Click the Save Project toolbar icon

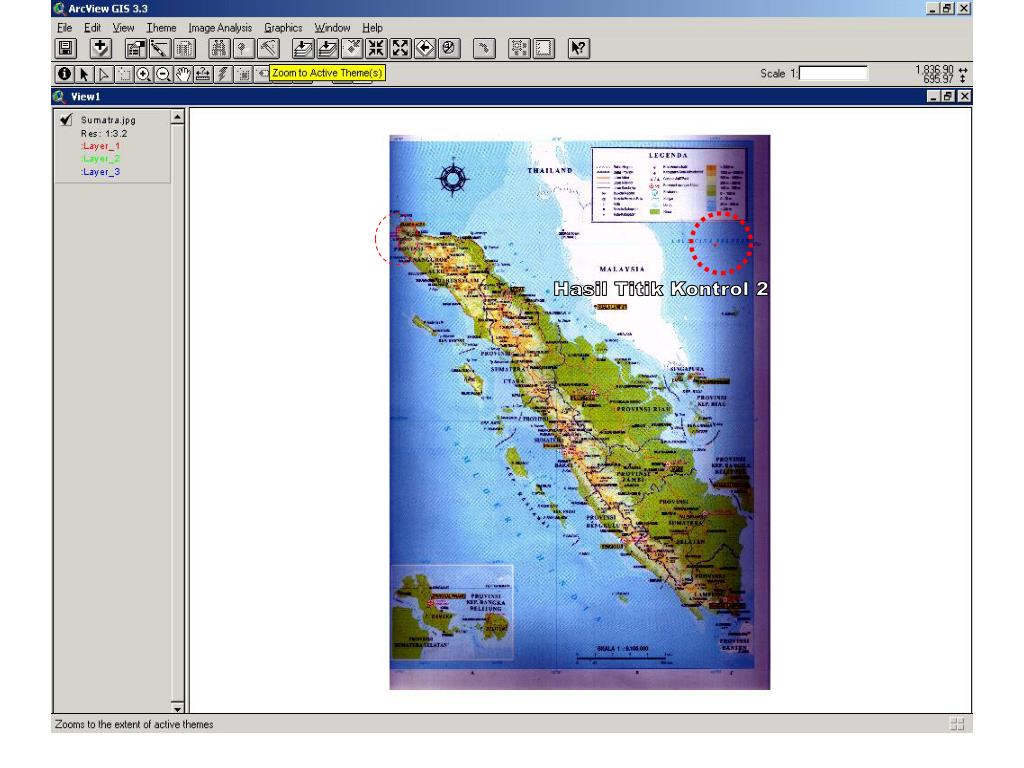coord(65,48)
